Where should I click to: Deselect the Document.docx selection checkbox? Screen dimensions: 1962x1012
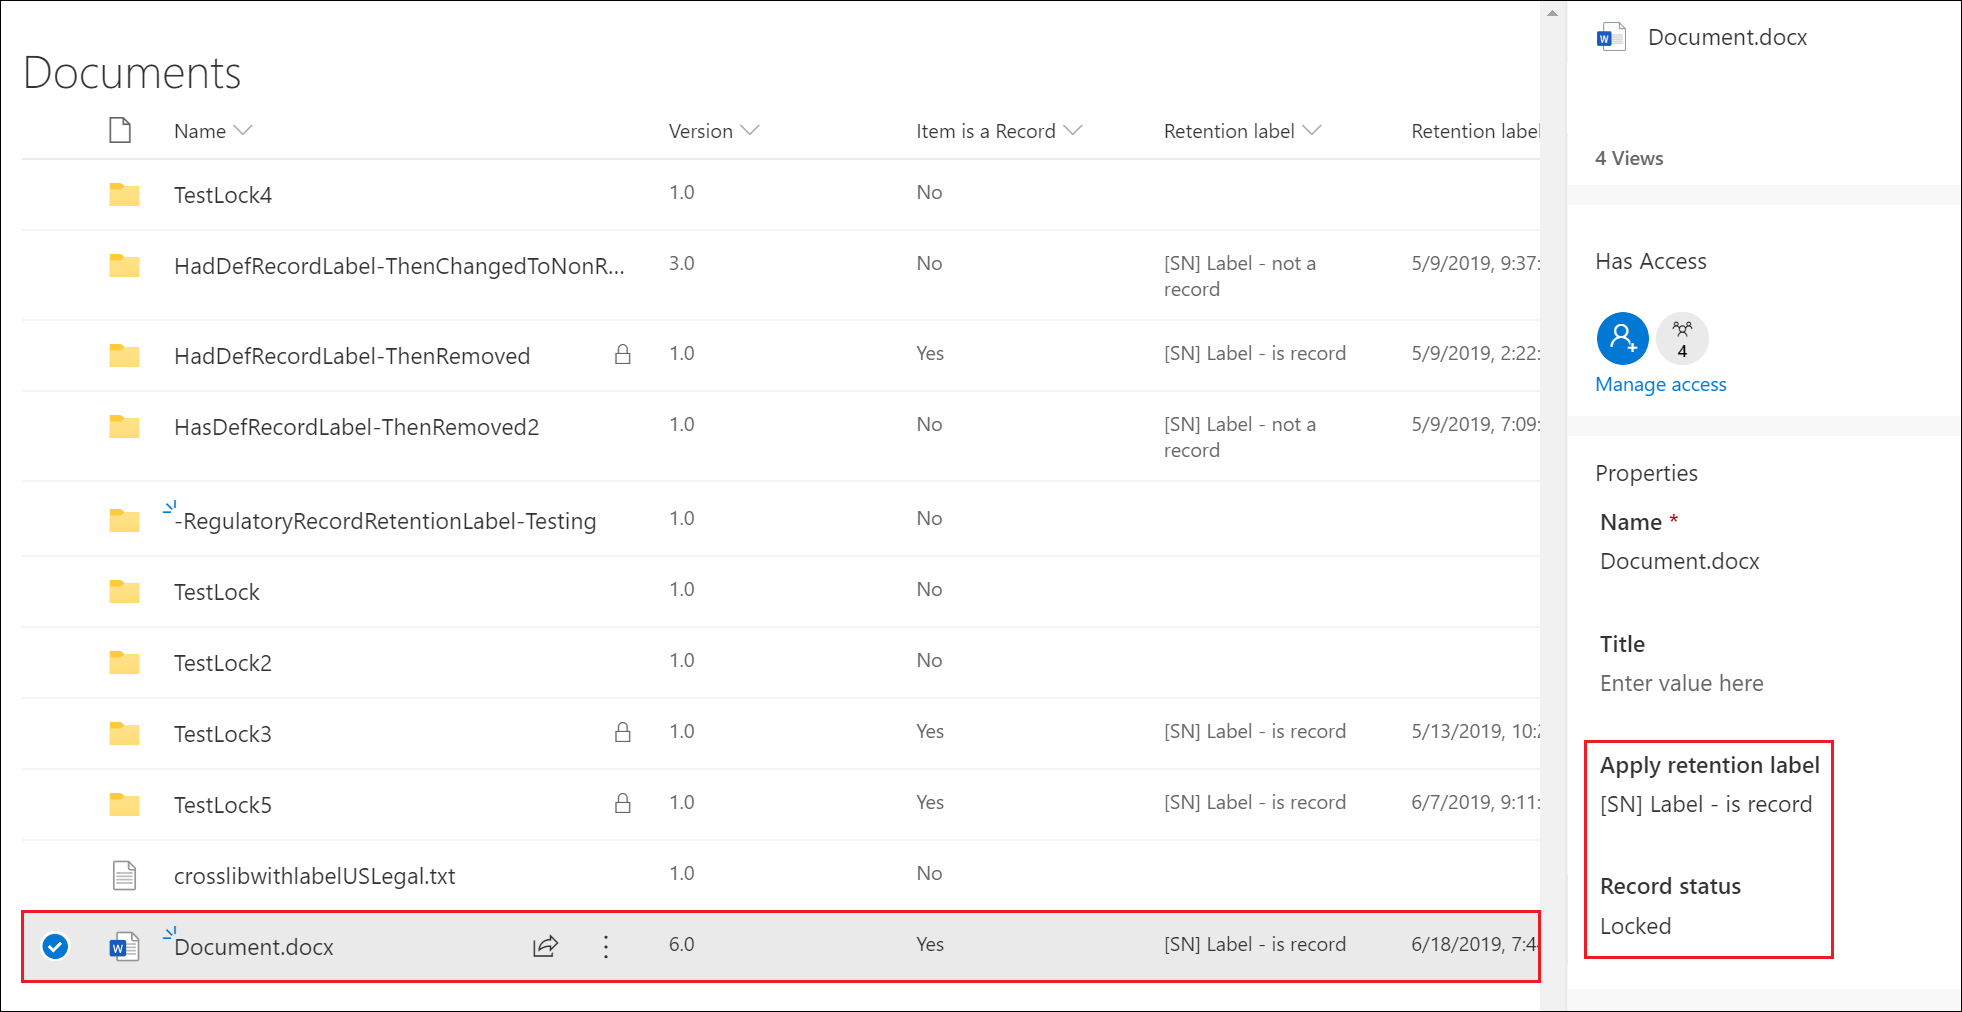pos(55,946)
